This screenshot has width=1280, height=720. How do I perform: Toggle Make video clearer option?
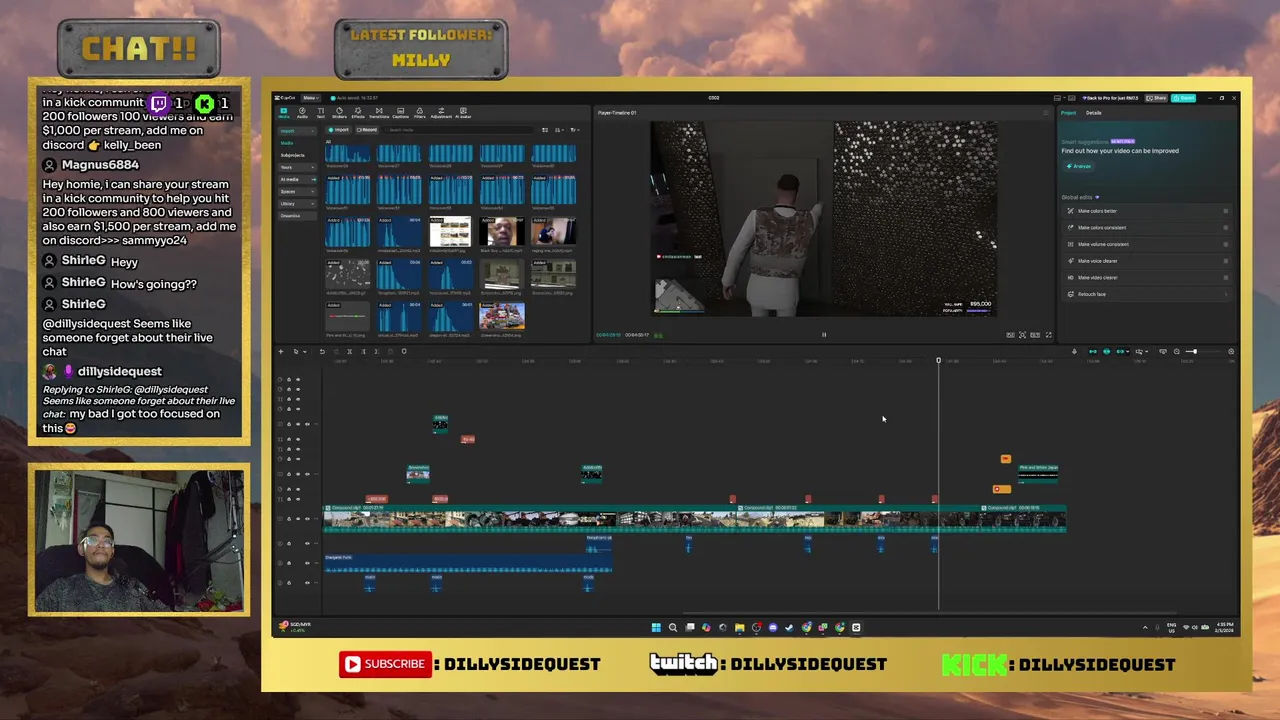[1226, 277]
